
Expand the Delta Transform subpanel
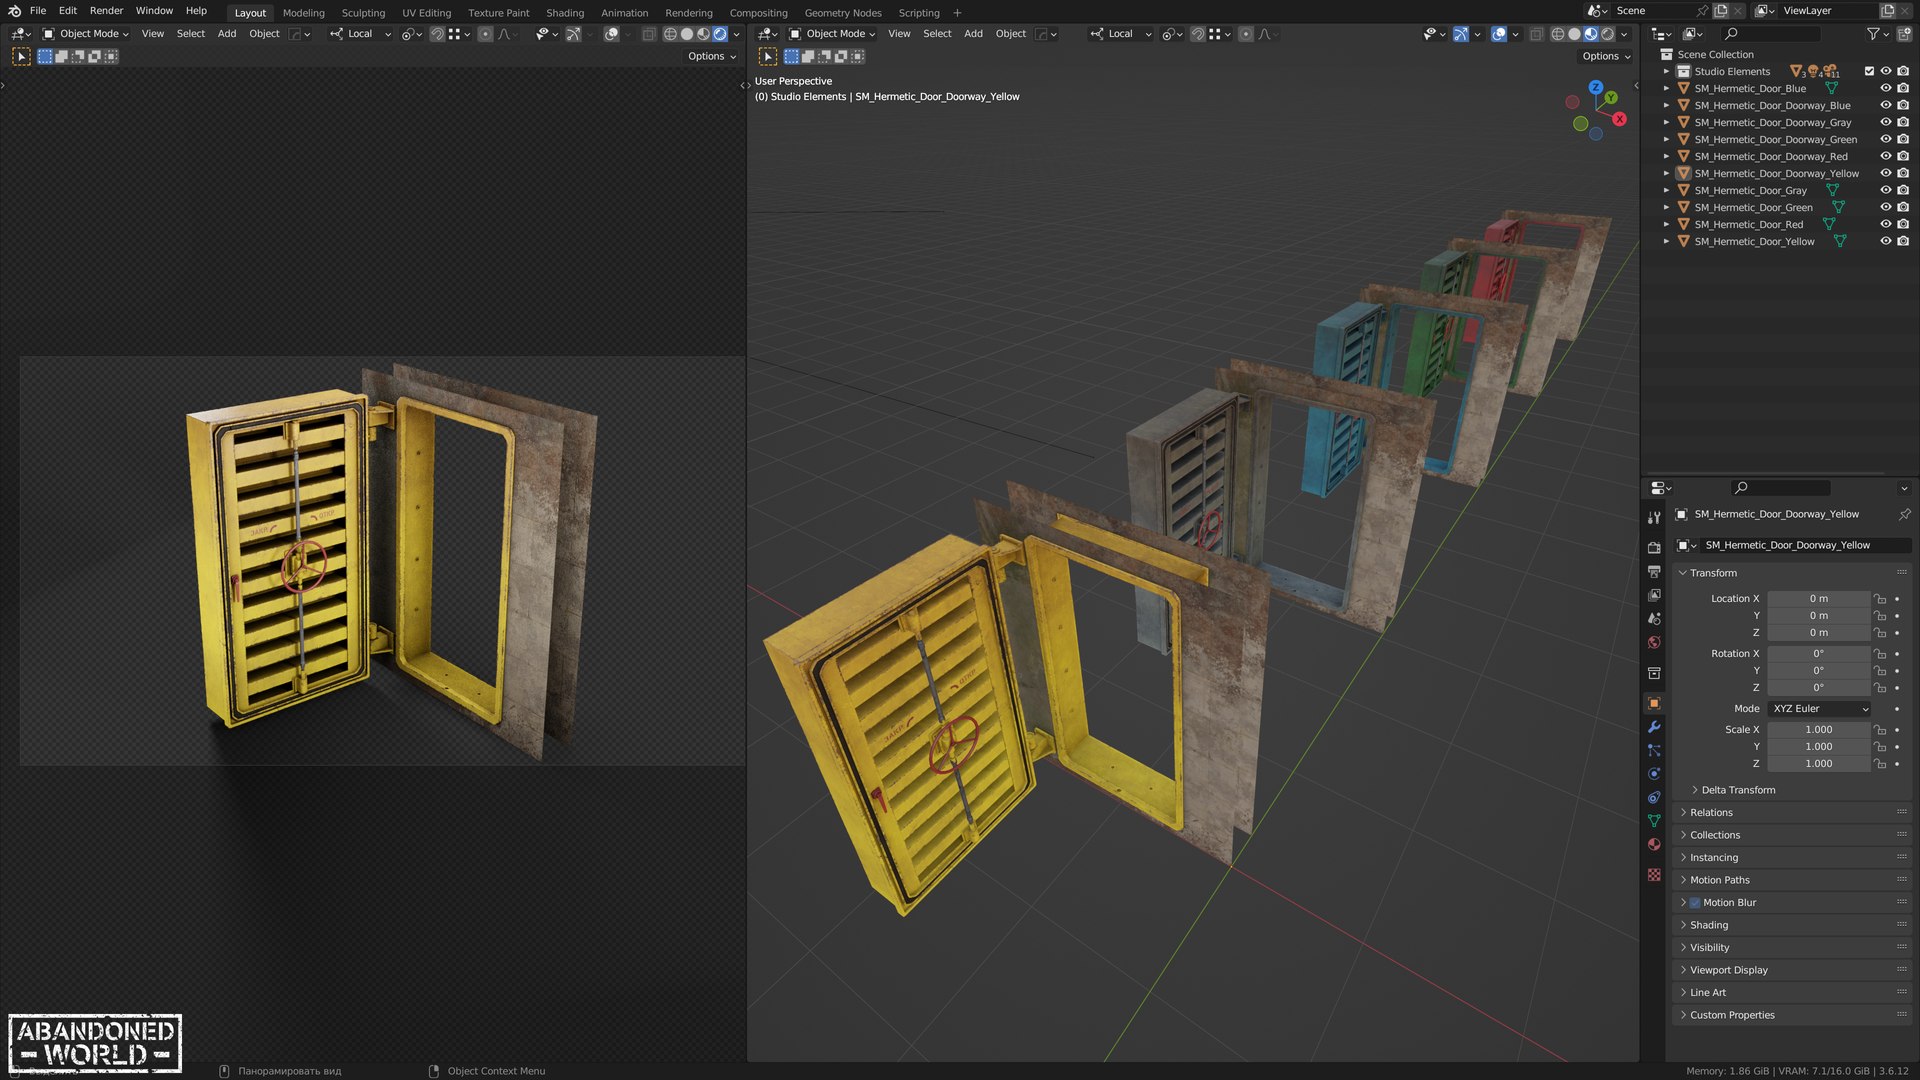[x=1738, y=790]
